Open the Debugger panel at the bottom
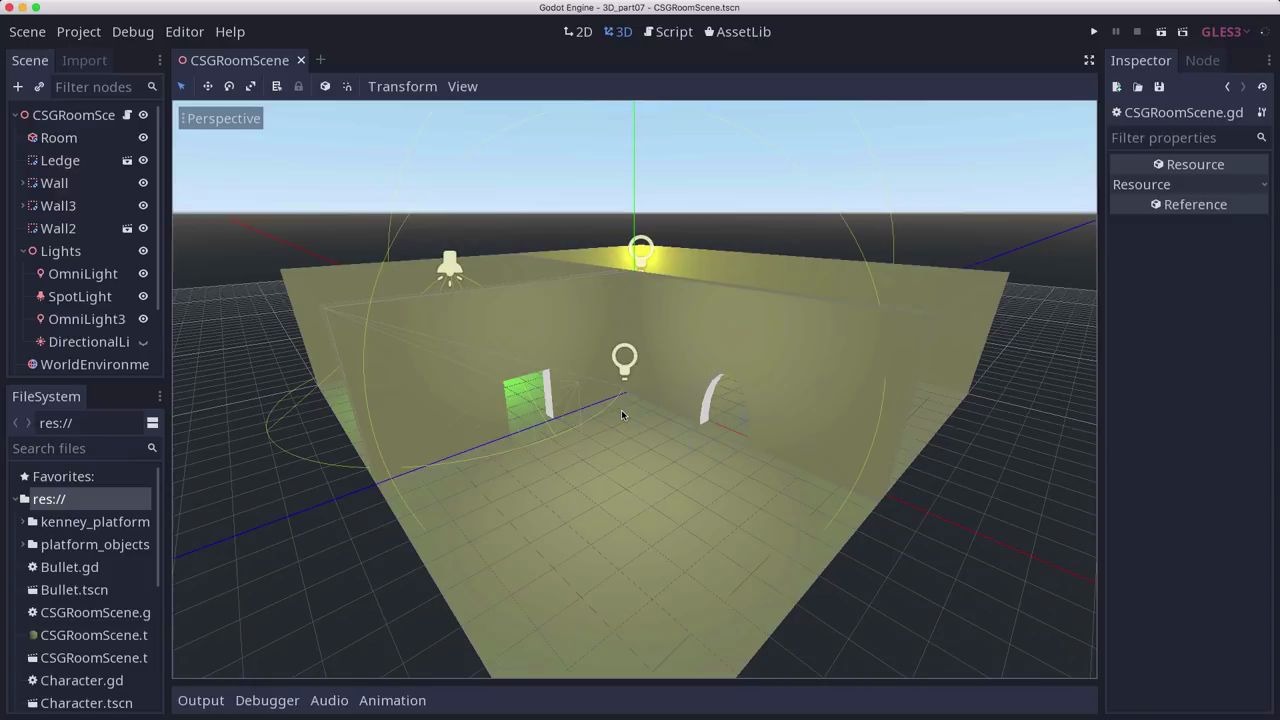Viewport: 1280px width, 720px height. [x=266, y=700]
